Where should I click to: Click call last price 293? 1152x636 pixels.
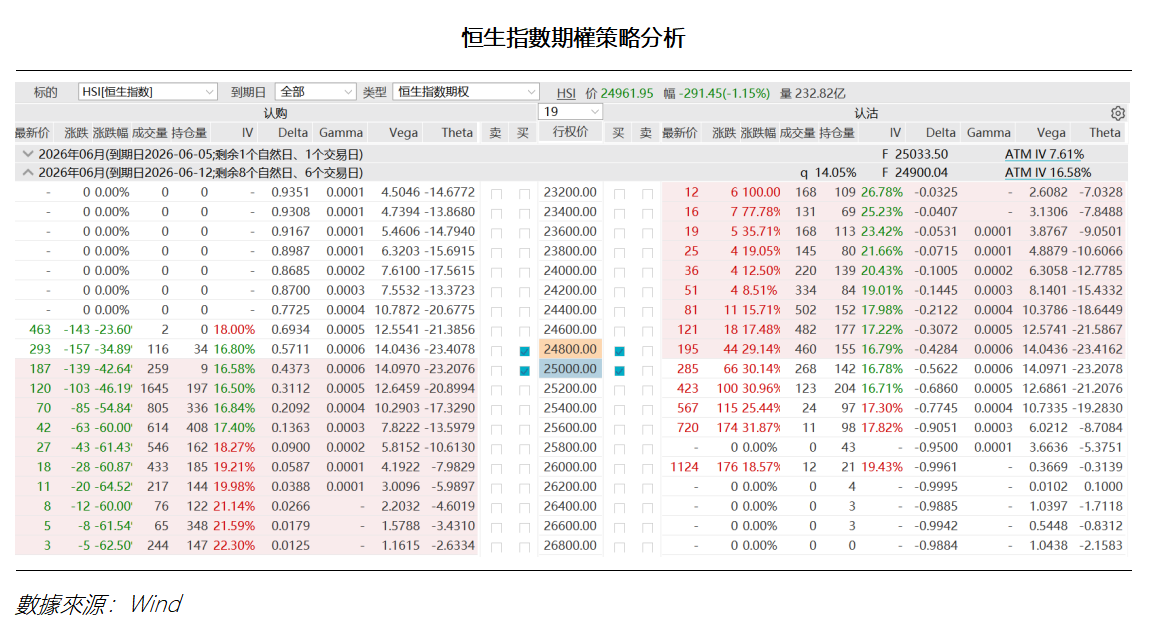click(x=40, y=349)
